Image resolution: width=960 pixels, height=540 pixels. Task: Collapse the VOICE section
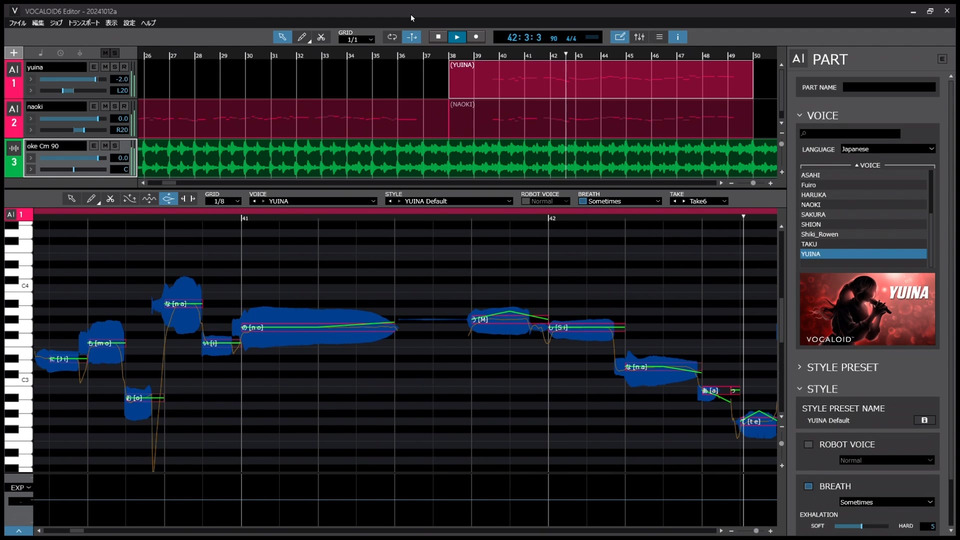(x=800, y=115)
